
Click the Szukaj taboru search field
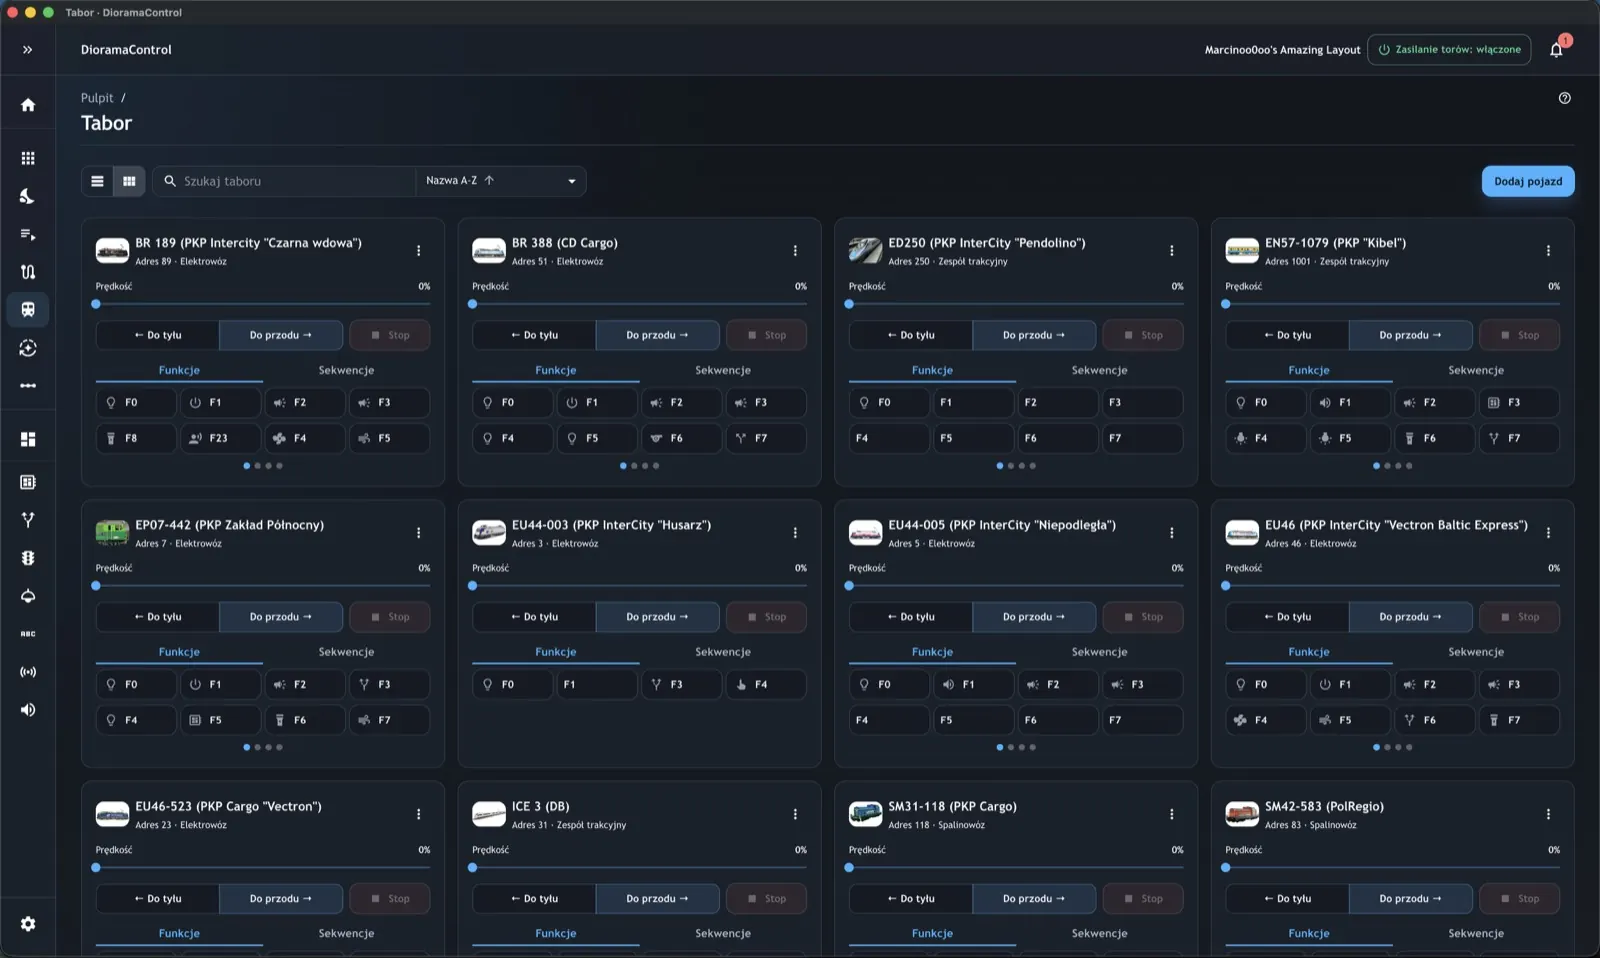[x=284, y=181]
